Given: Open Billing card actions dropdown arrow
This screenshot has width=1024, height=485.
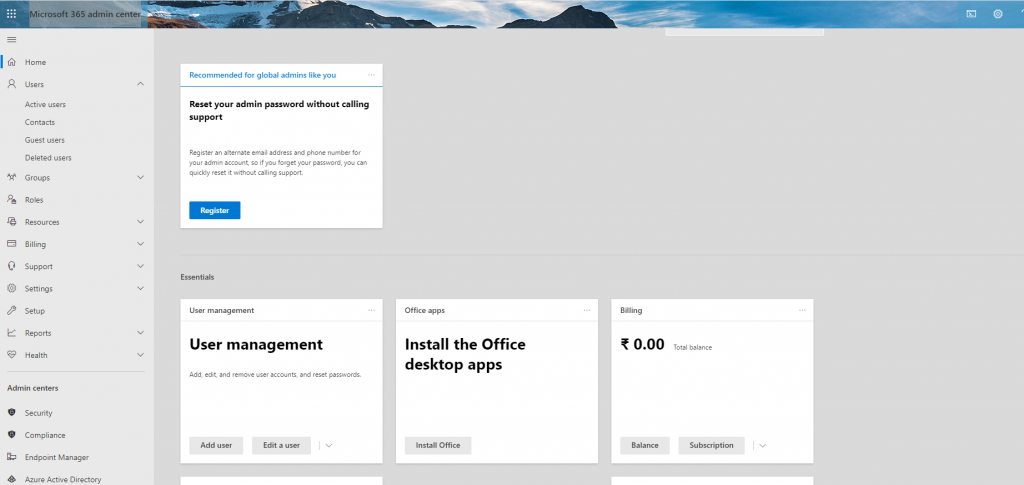Looking at the screenshot, I should pos(762,446).
